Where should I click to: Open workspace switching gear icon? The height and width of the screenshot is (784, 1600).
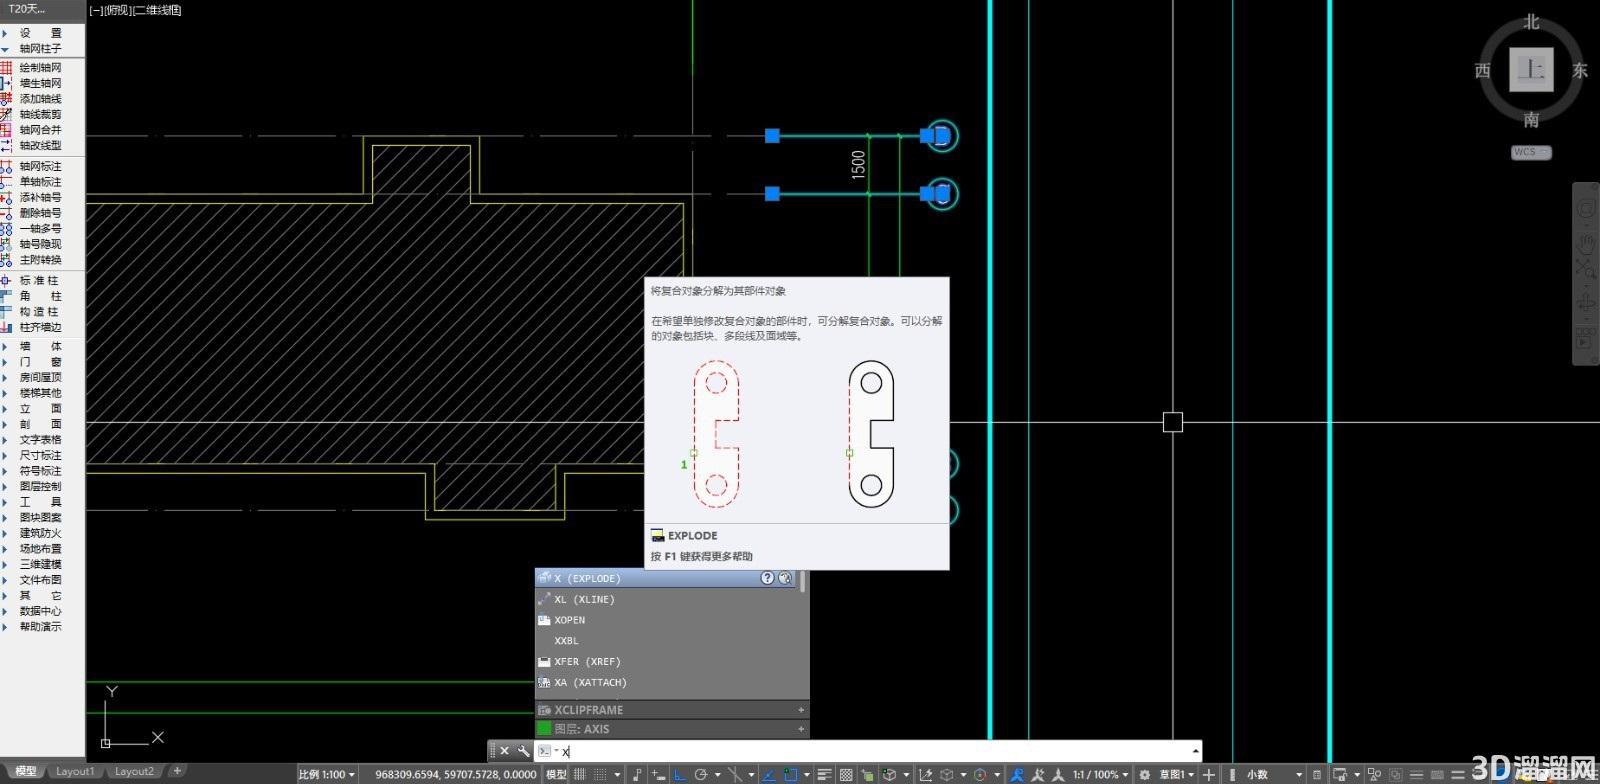coord(1144,774)
